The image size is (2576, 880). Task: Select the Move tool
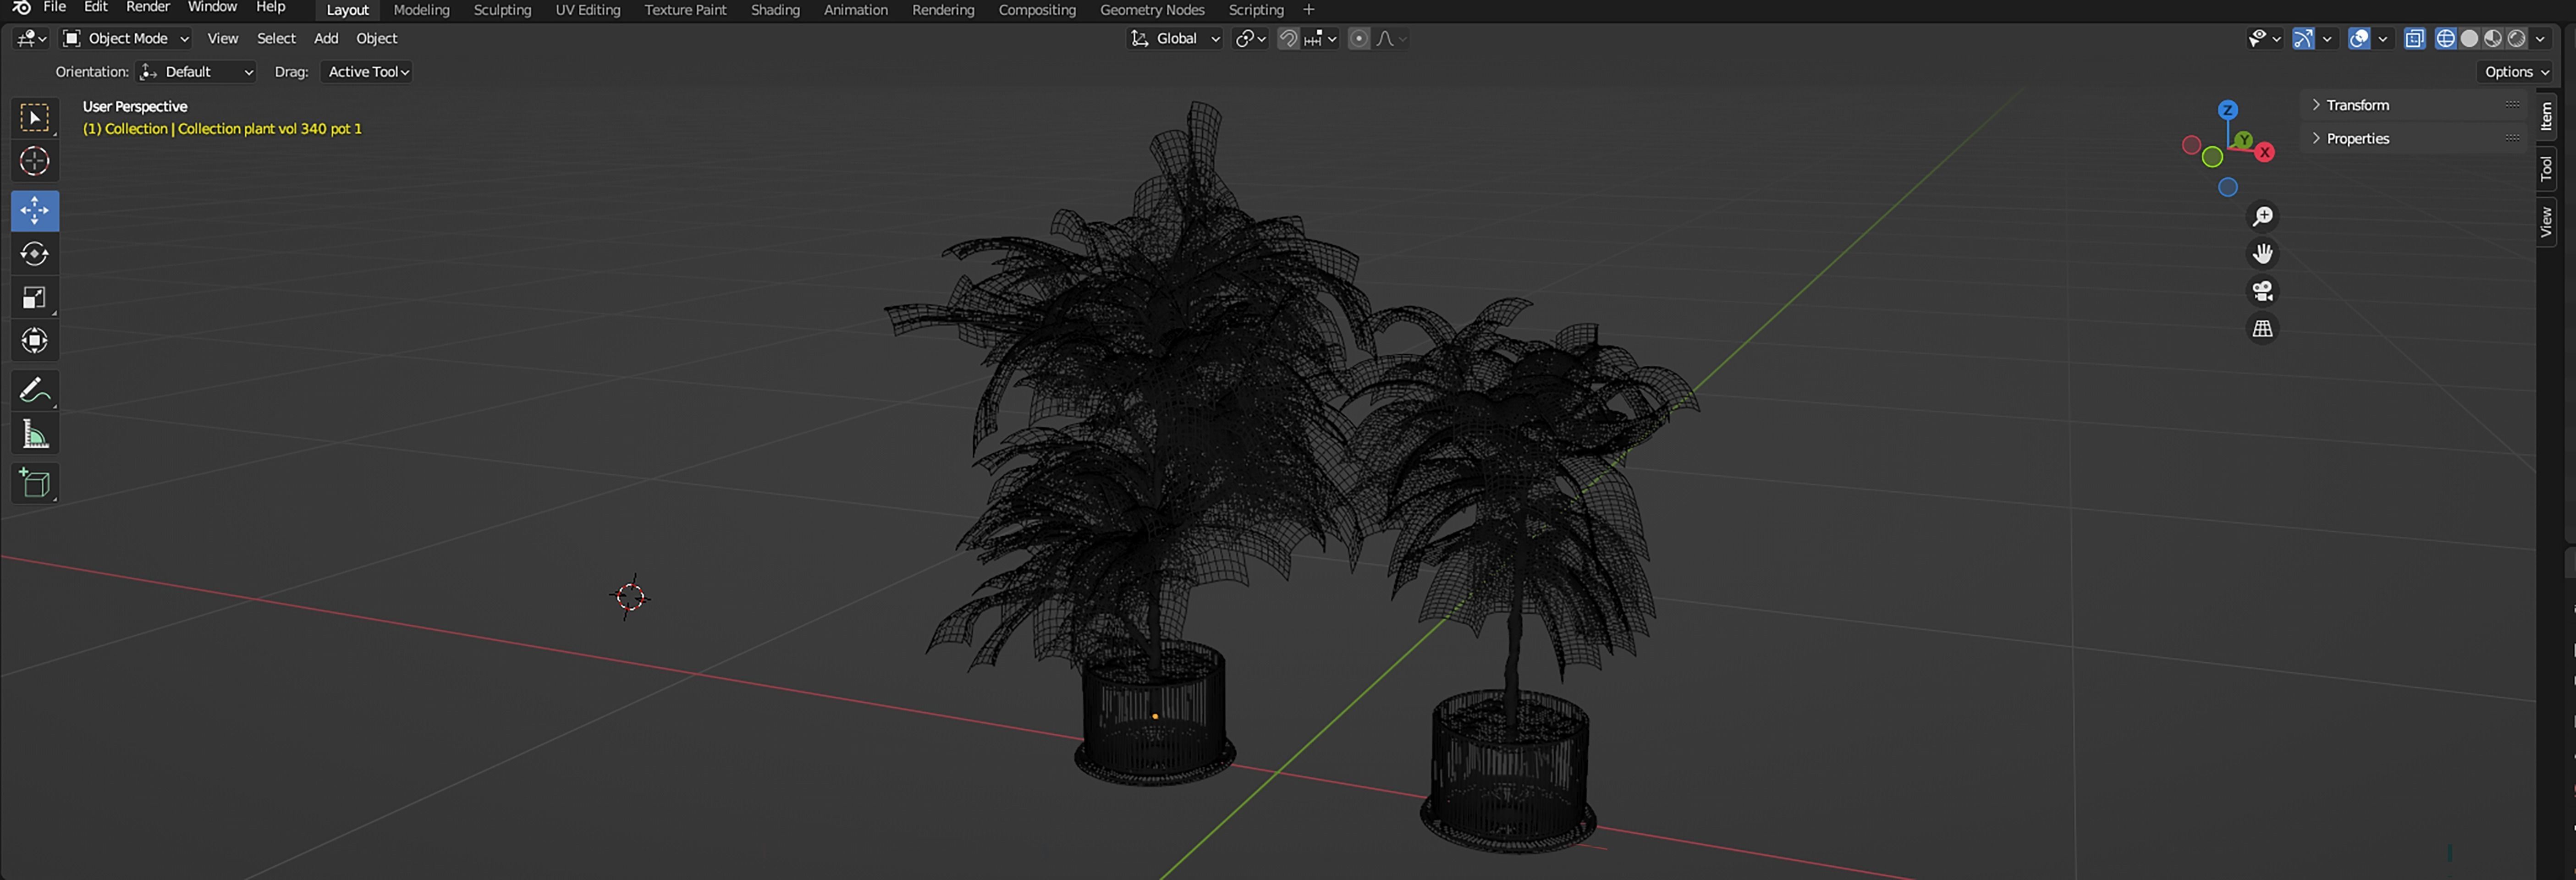coord(35,210)
